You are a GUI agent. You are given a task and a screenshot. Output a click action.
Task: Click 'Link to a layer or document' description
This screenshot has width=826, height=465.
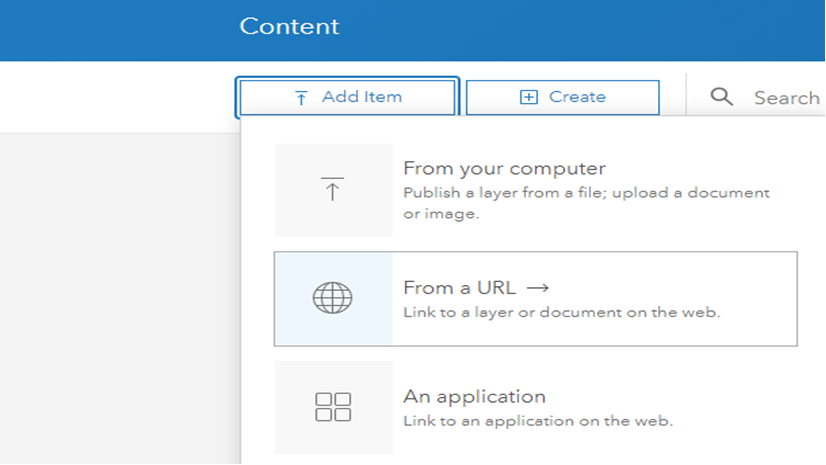(561, 312)
